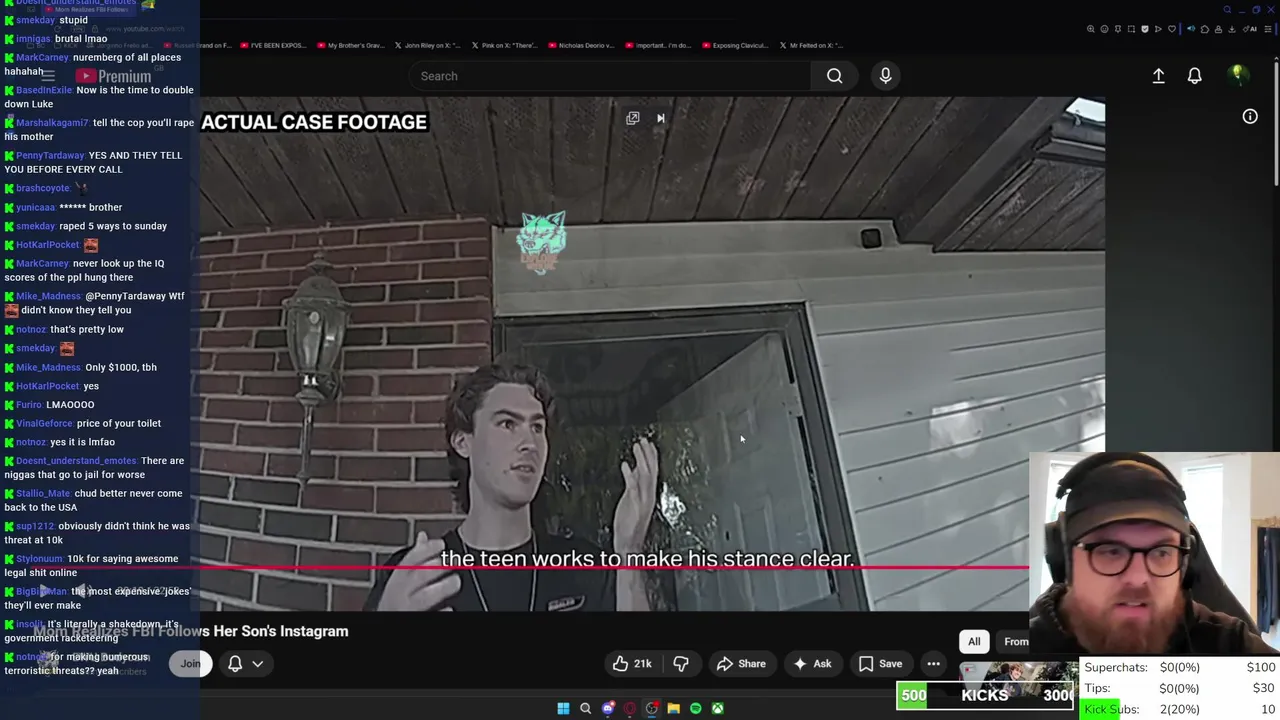
Task: Open the hamburger guide menu icon
Action: (x=48, y=76)
